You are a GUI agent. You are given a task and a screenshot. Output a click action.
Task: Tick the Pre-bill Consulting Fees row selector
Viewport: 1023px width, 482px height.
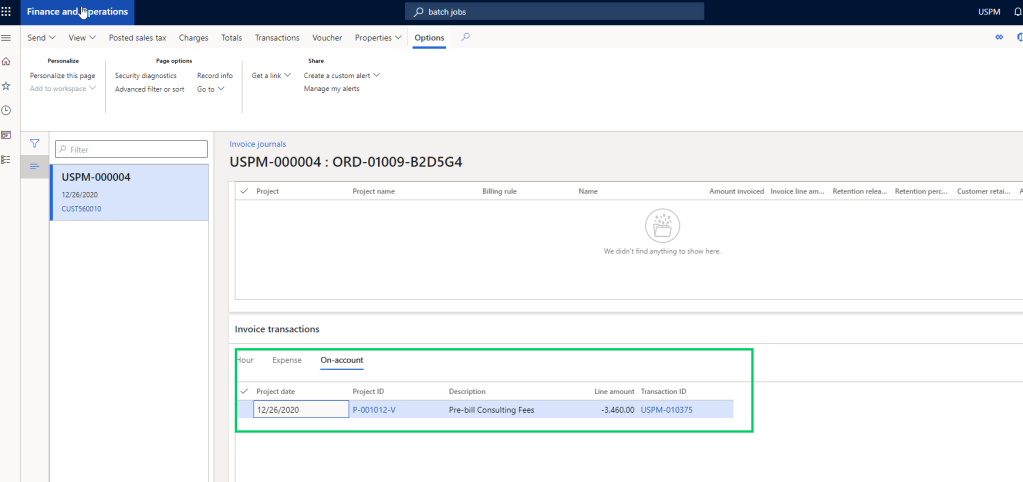click(x=243, y=409)
